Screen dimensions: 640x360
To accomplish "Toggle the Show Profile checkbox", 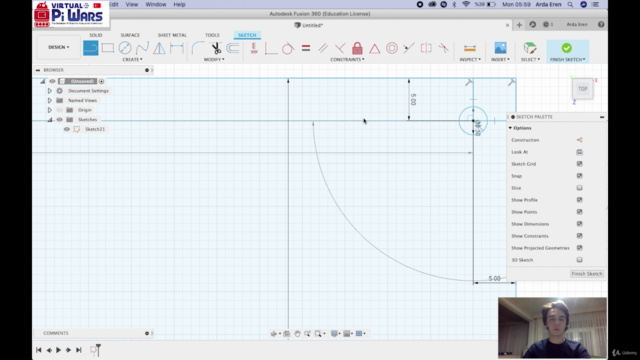I will (x=579, y=200).
